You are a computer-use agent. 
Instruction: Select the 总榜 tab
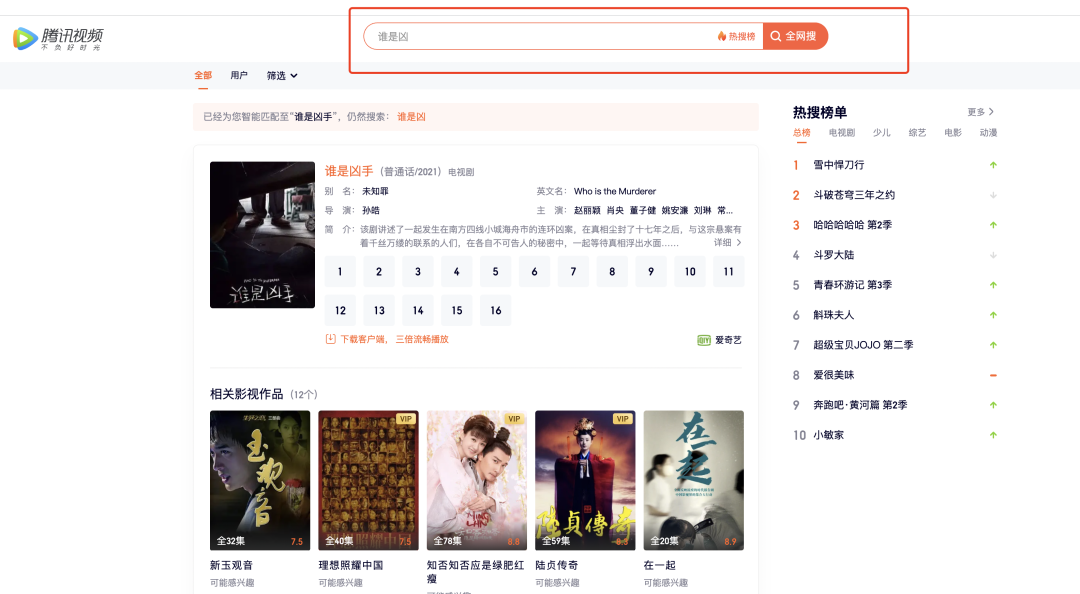801,131
